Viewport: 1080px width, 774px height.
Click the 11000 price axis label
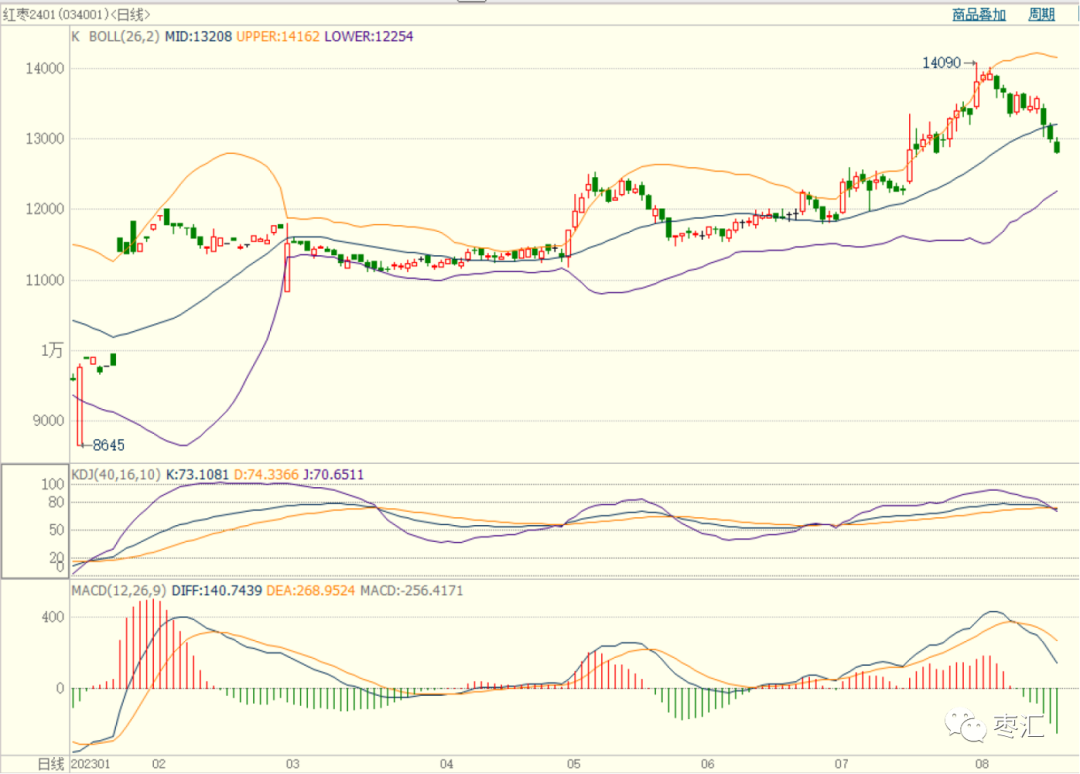pos(45,280)
